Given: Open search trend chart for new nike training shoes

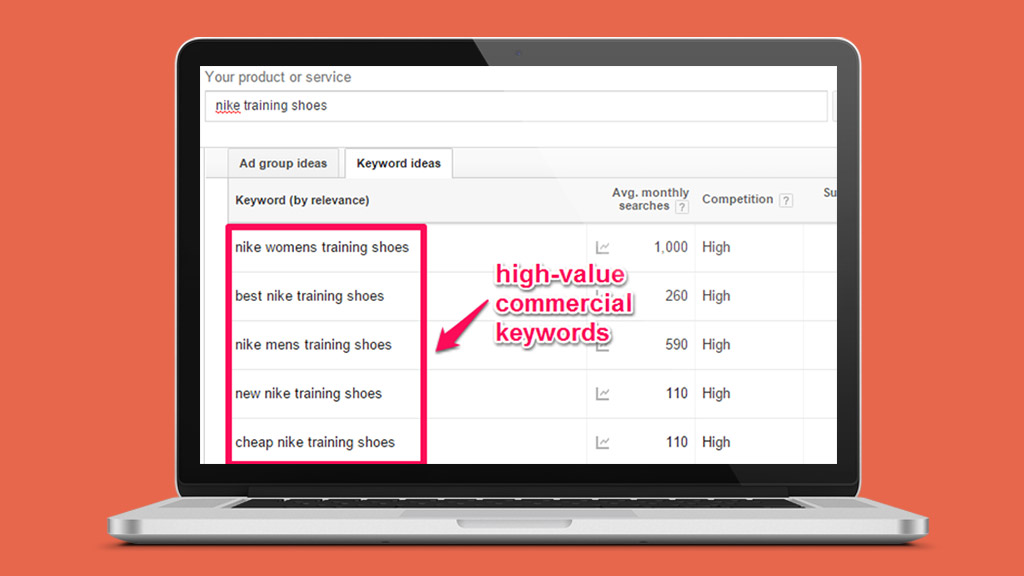Looking at the screenshot, I should (602, 394).
